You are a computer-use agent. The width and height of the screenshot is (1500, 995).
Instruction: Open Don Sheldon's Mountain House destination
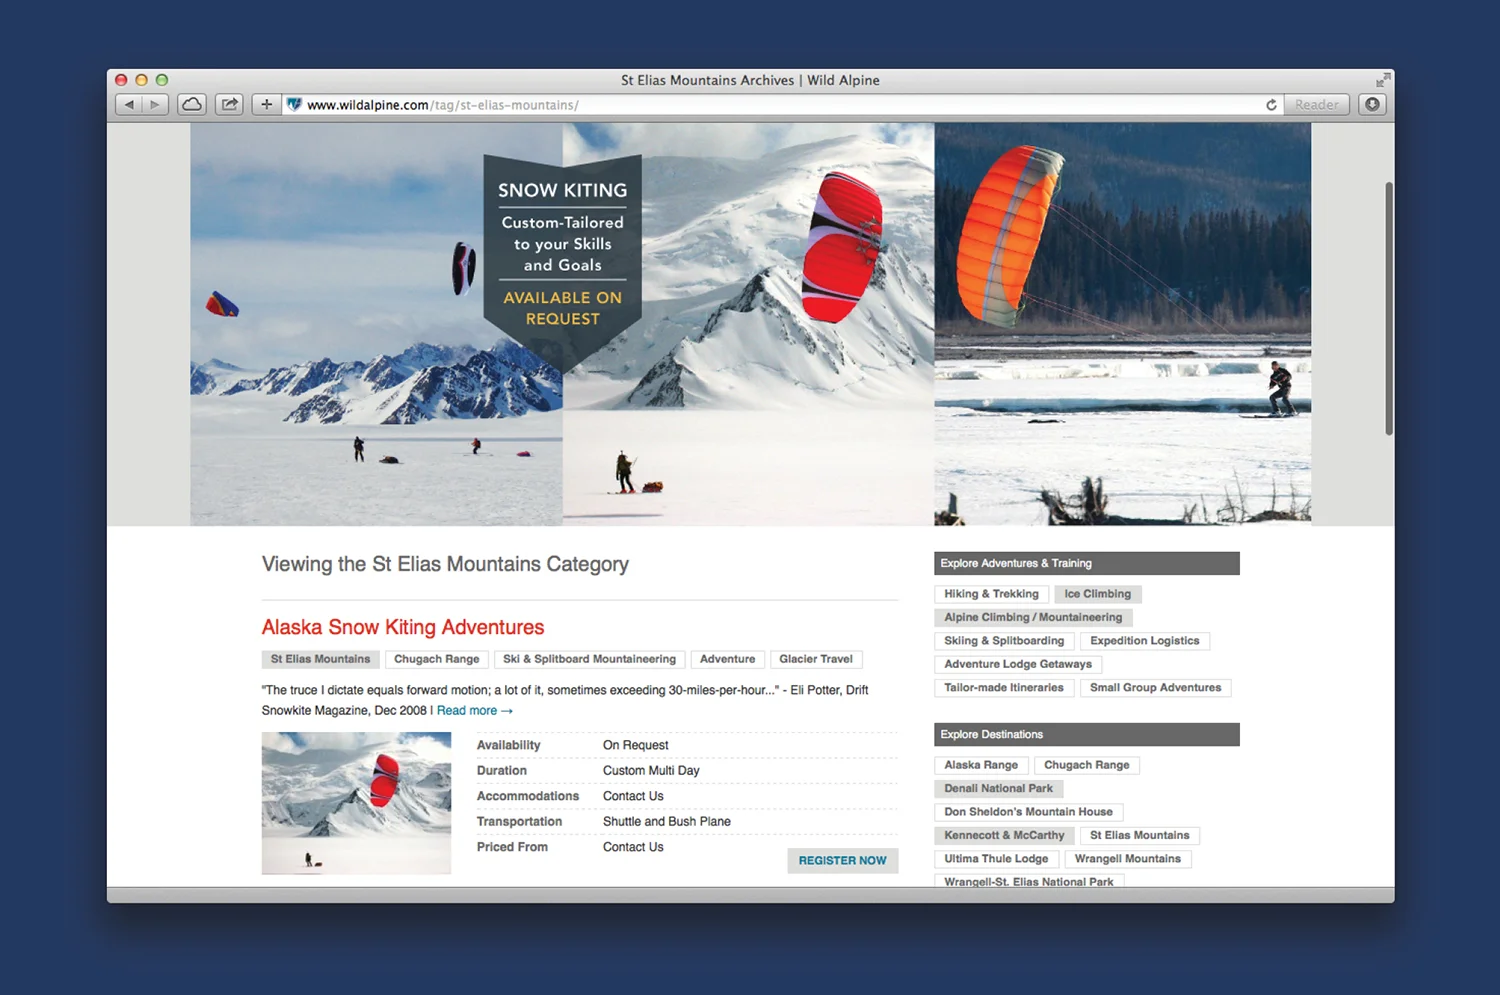point(1028,812)
